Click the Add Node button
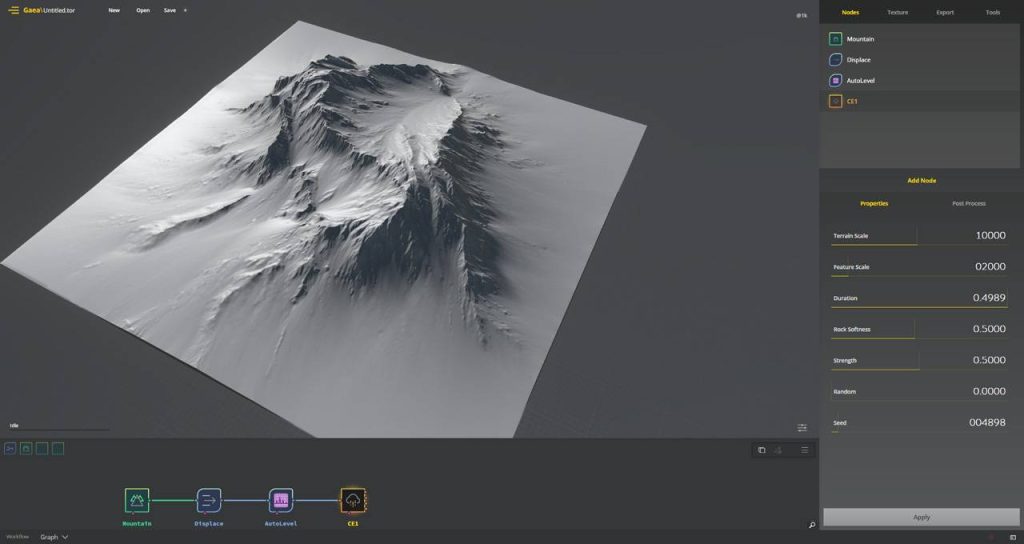This screenshot has width=1024, height=544. (921, 180)
